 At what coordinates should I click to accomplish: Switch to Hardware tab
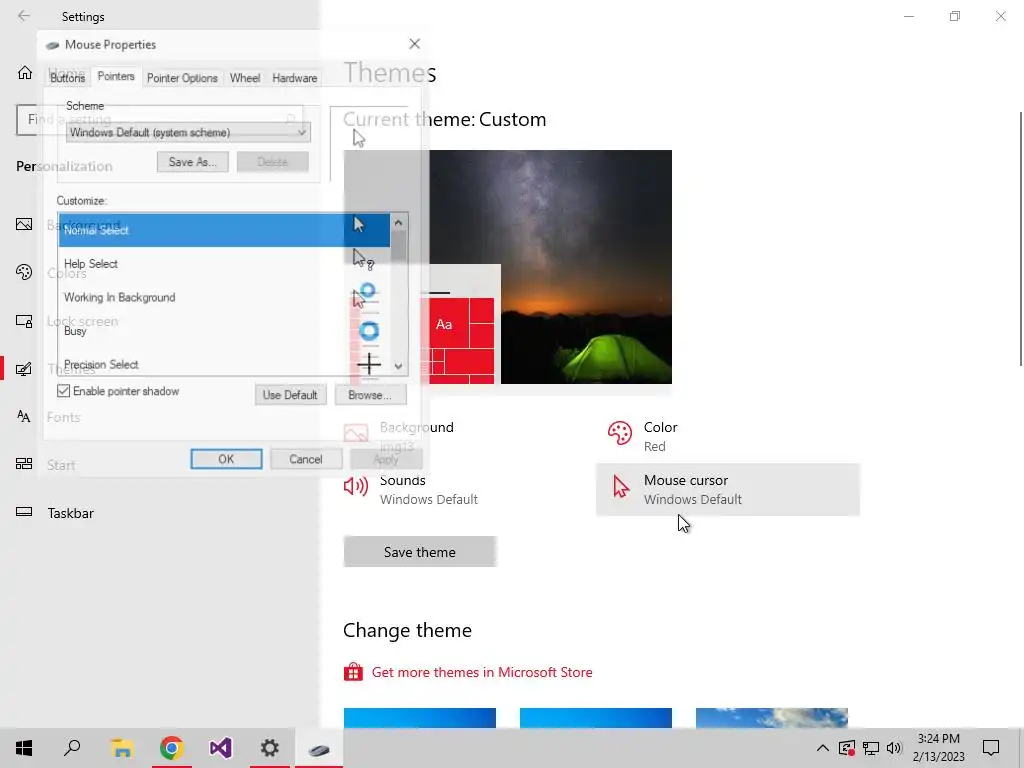point(295,78)
